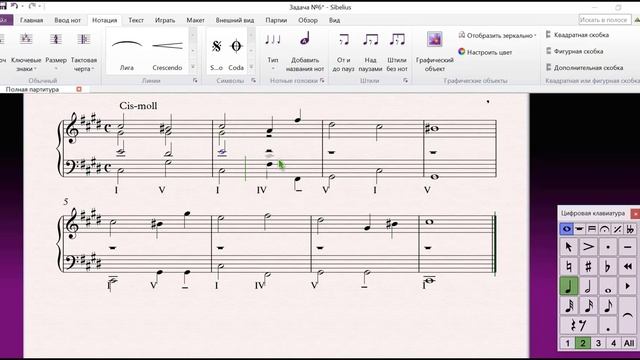Select half note on keypad

(x=588, y=286)
